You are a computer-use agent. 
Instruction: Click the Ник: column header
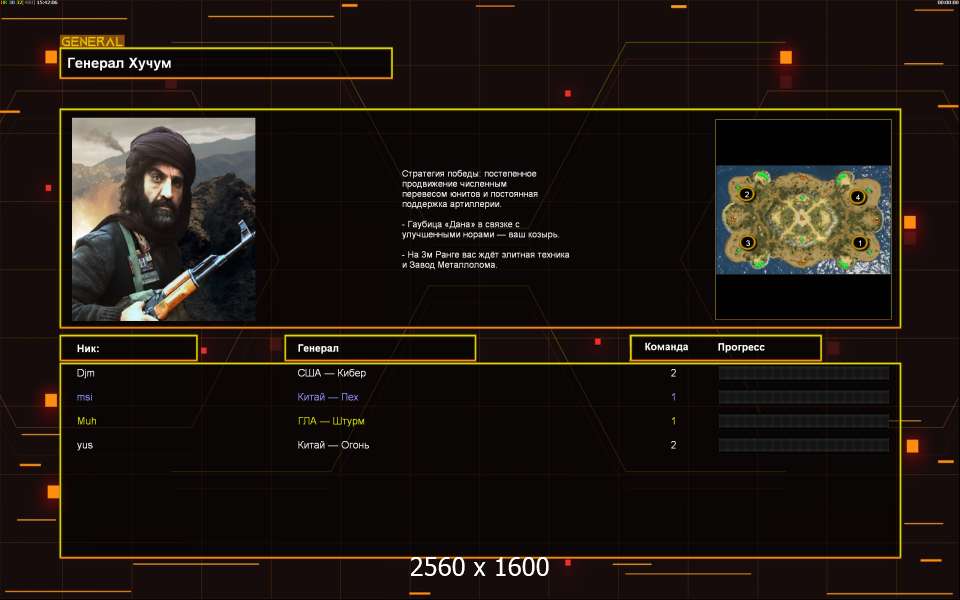(128, 348)
